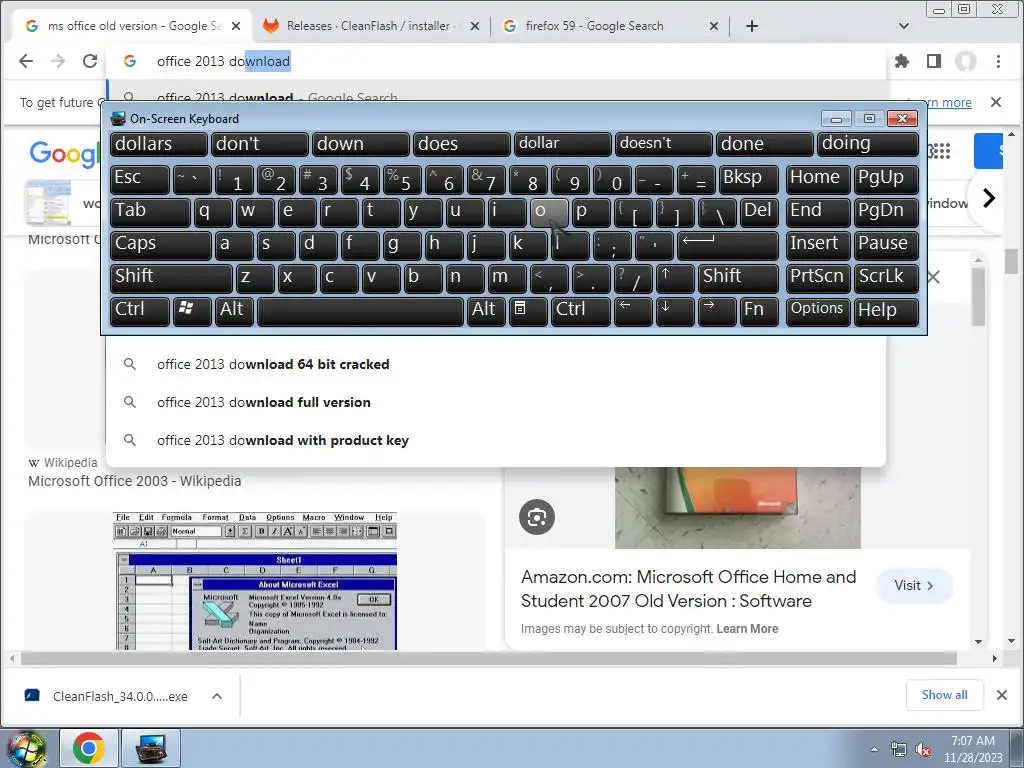Image resolution: width=1024 pixels, height=768 pixels.
Task: Select suggestion 'office 2013 download 64 bit cracked'
Action: (x=496, y=364)
